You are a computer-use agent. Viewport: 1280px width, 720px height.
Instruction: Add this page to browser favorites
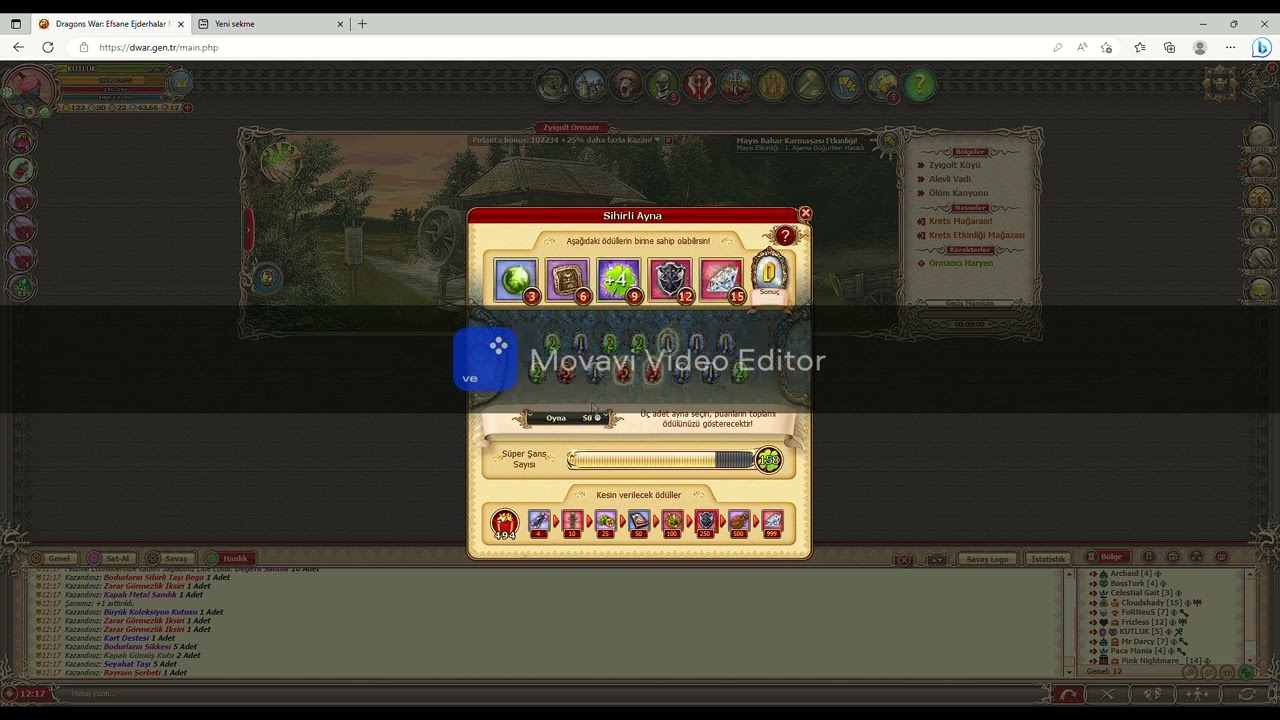(x=1106, y=47)
